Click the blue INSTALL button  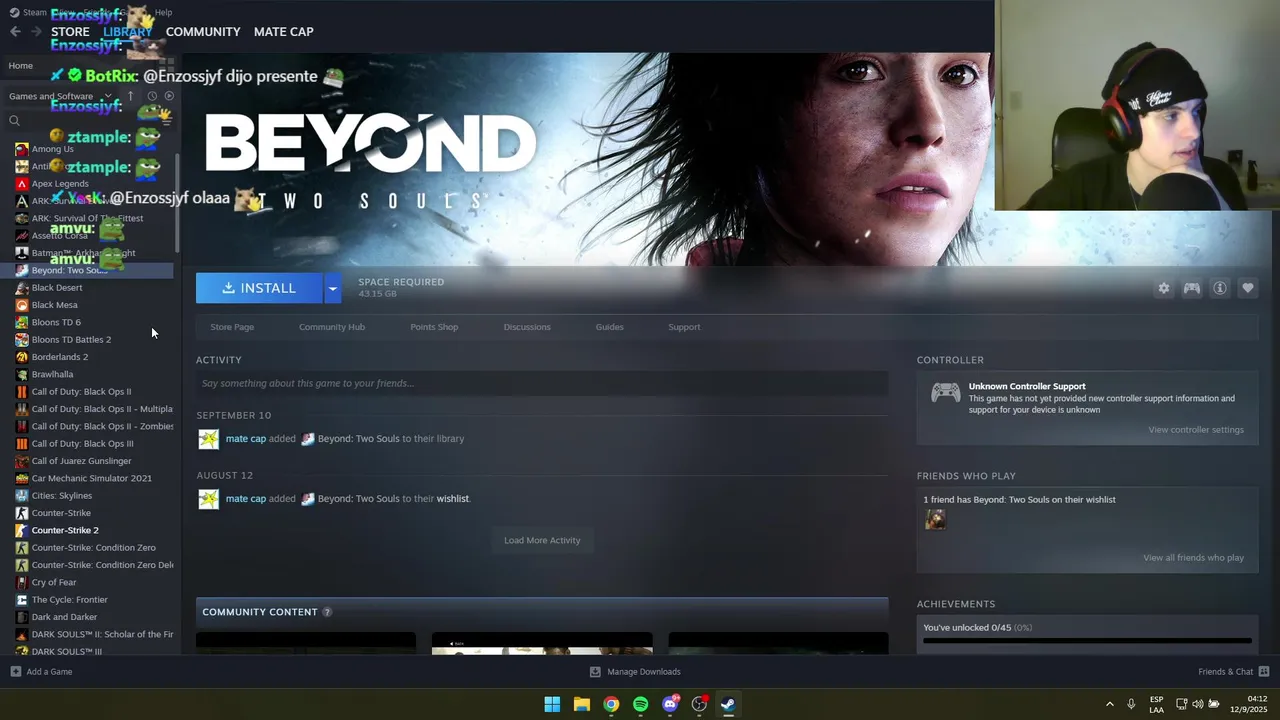[259, 288]
